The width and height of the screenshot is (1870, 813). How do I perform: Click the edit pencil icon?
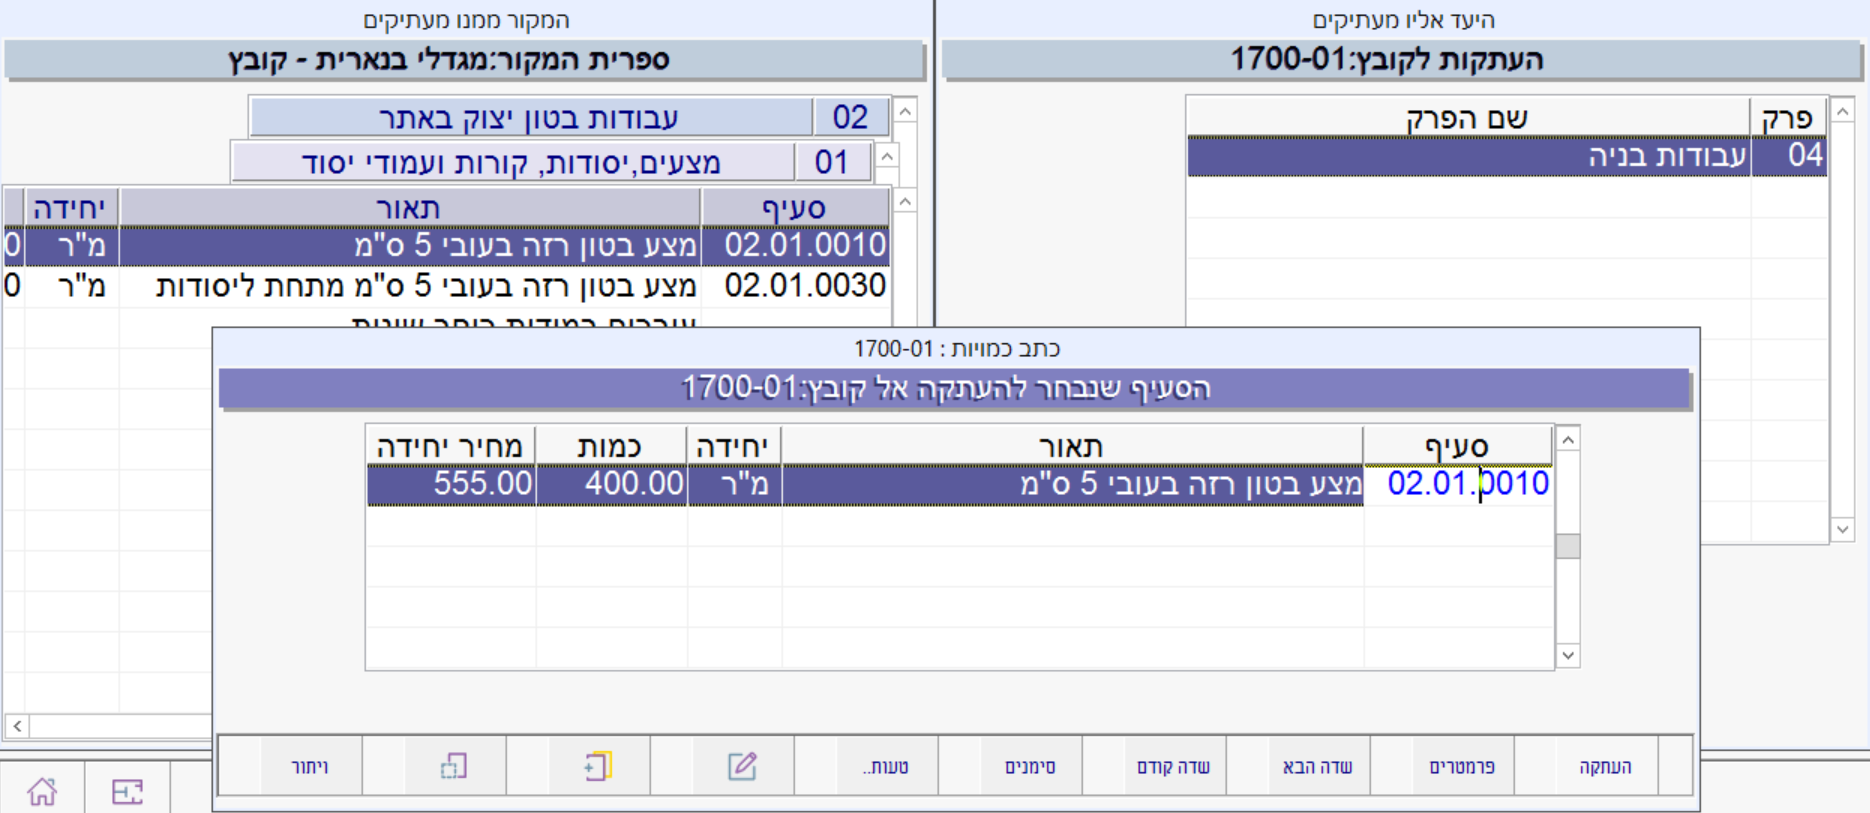(x=741, y=767)
